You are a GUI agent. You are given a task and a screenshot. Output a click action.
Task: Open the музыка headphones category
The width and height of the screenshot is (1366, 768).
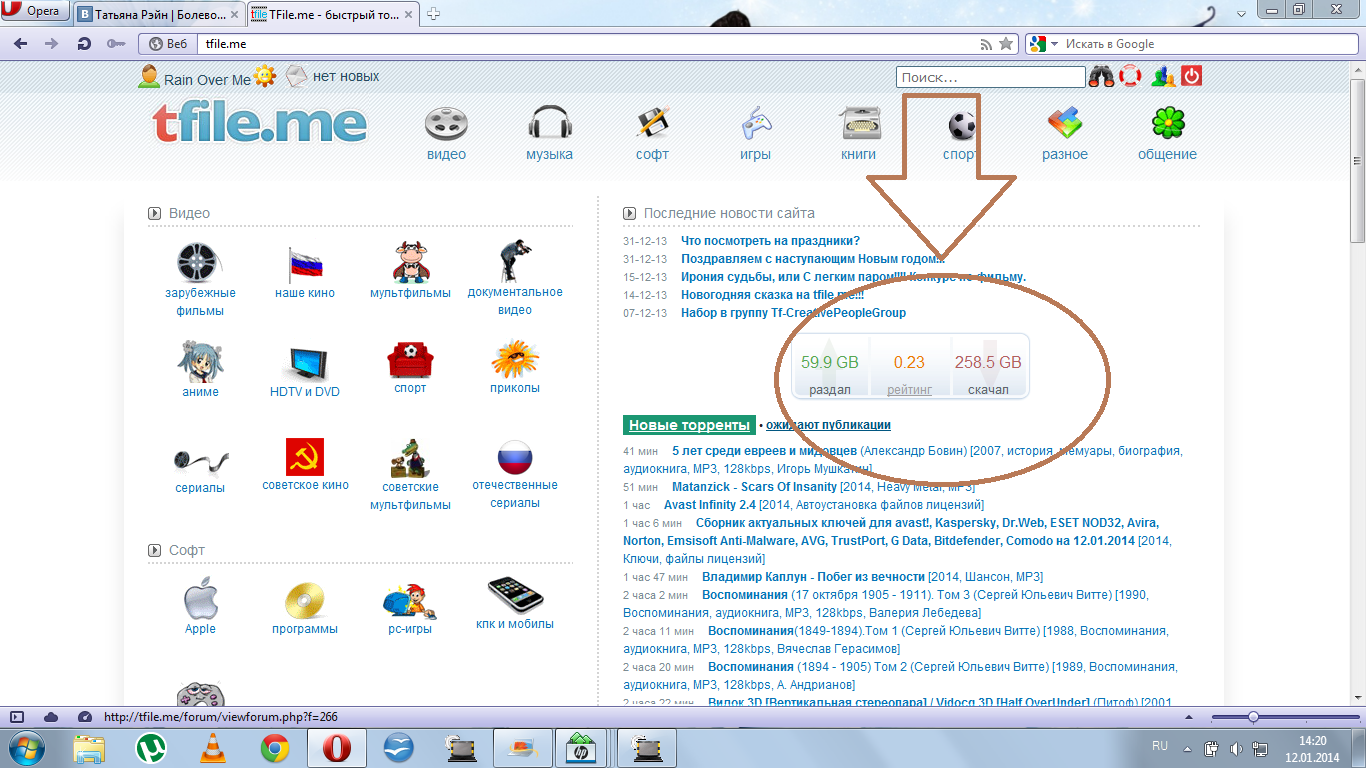pos(550,124)
